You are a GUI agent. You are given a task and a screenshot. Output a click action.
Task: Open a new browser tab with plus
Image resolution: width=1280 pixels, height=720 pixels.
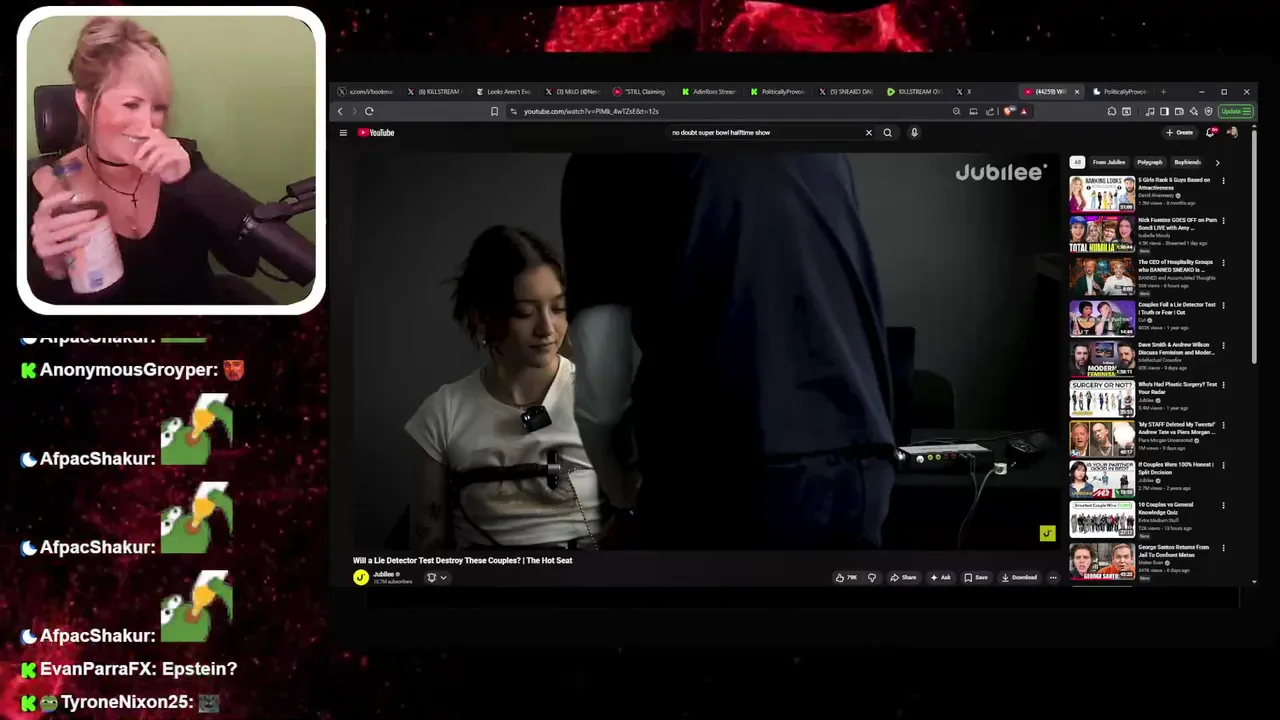pos(1163,91)
